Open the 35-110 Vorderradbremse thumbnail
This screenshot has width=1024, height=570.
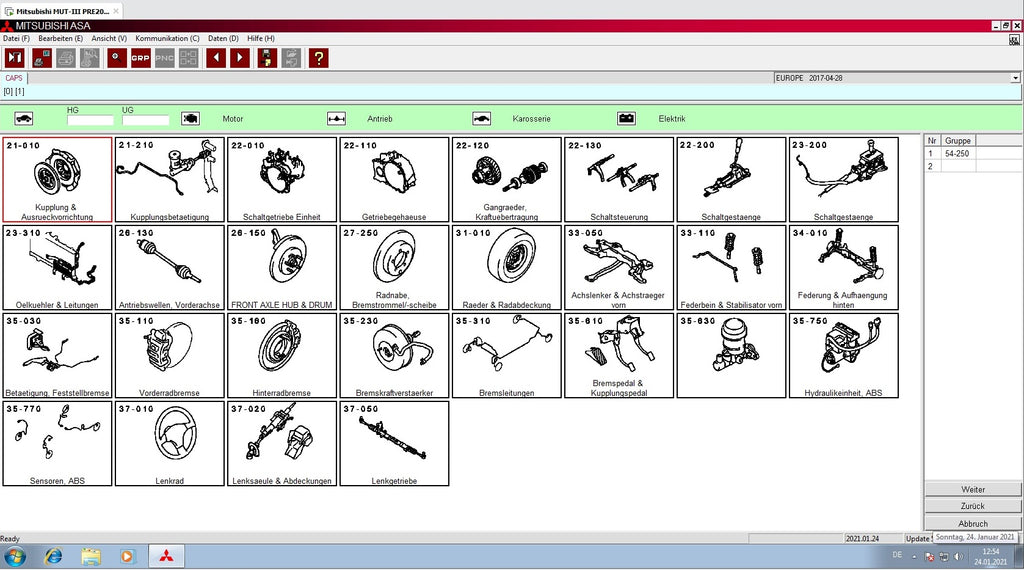click(x=169, y=355)
